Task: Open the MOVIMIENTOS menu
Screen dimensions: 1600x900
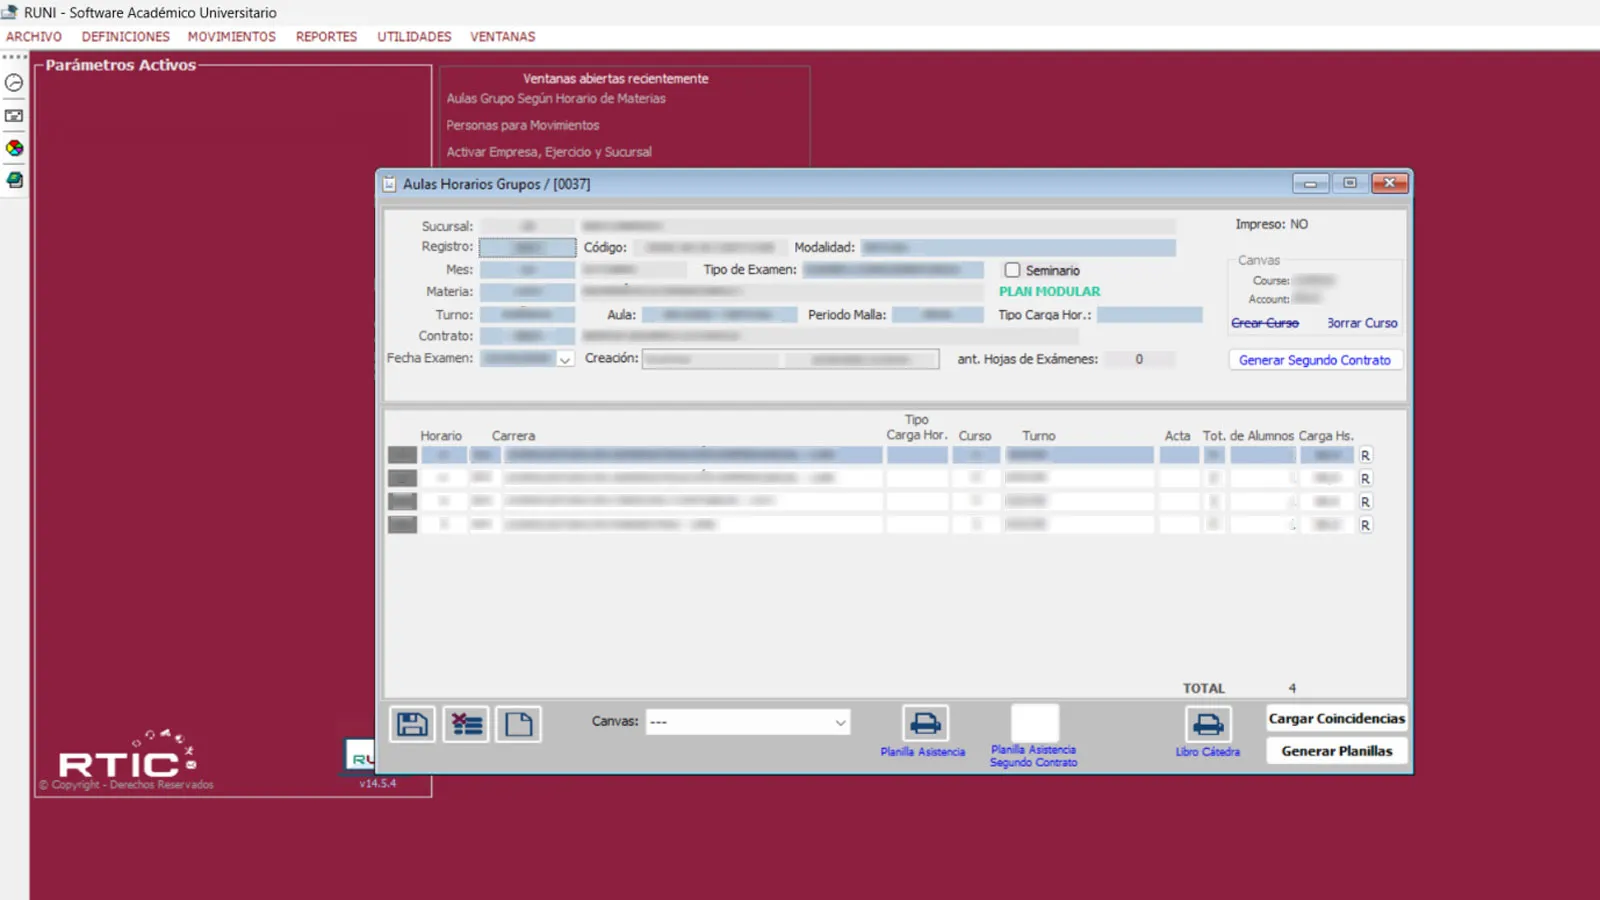Action: [232, 37]
